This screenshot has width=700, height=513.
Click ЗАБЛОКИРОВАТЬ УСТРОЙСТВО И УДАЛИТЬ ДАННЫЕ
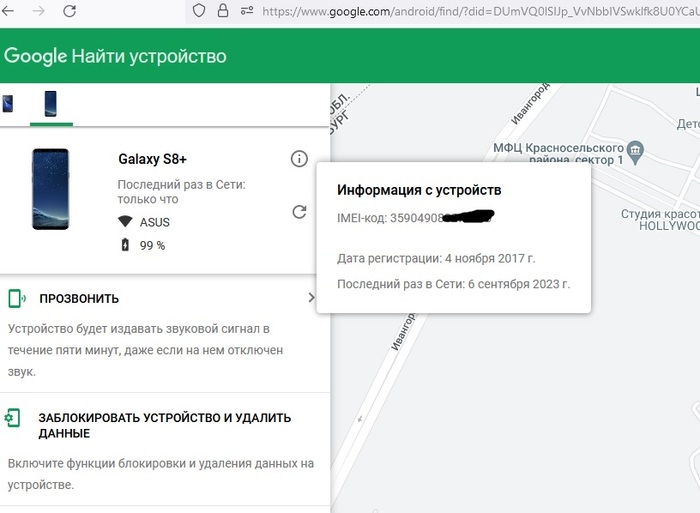pyautogui.click(x=164, y=425)
